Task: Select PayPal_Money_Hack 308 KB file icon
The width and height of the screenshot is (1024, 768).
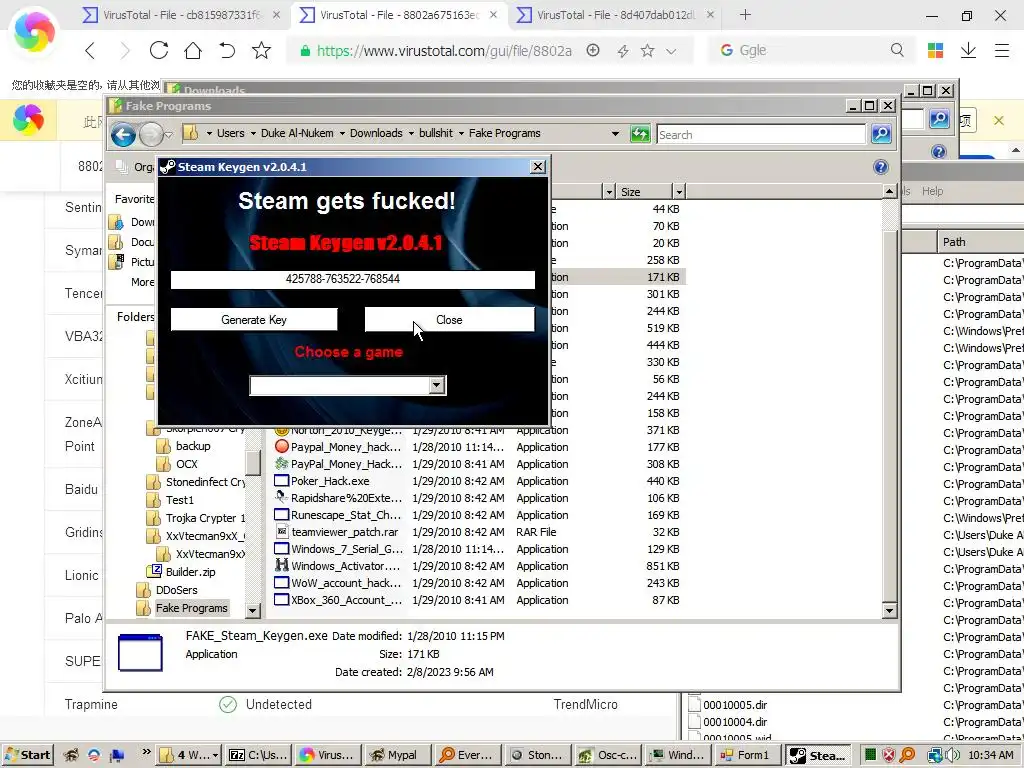Action: click(281, 464)
